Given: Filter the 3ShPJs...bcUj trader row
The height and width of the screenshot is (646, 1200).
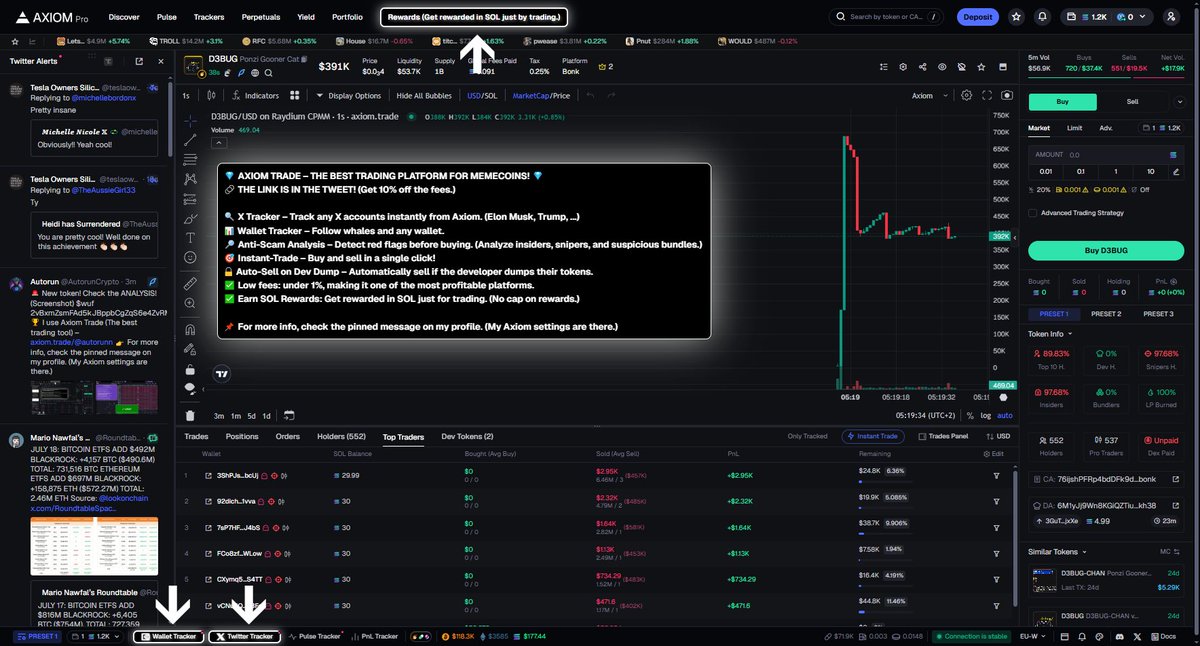Looking at the screenshot, I should tap(996, 475).
